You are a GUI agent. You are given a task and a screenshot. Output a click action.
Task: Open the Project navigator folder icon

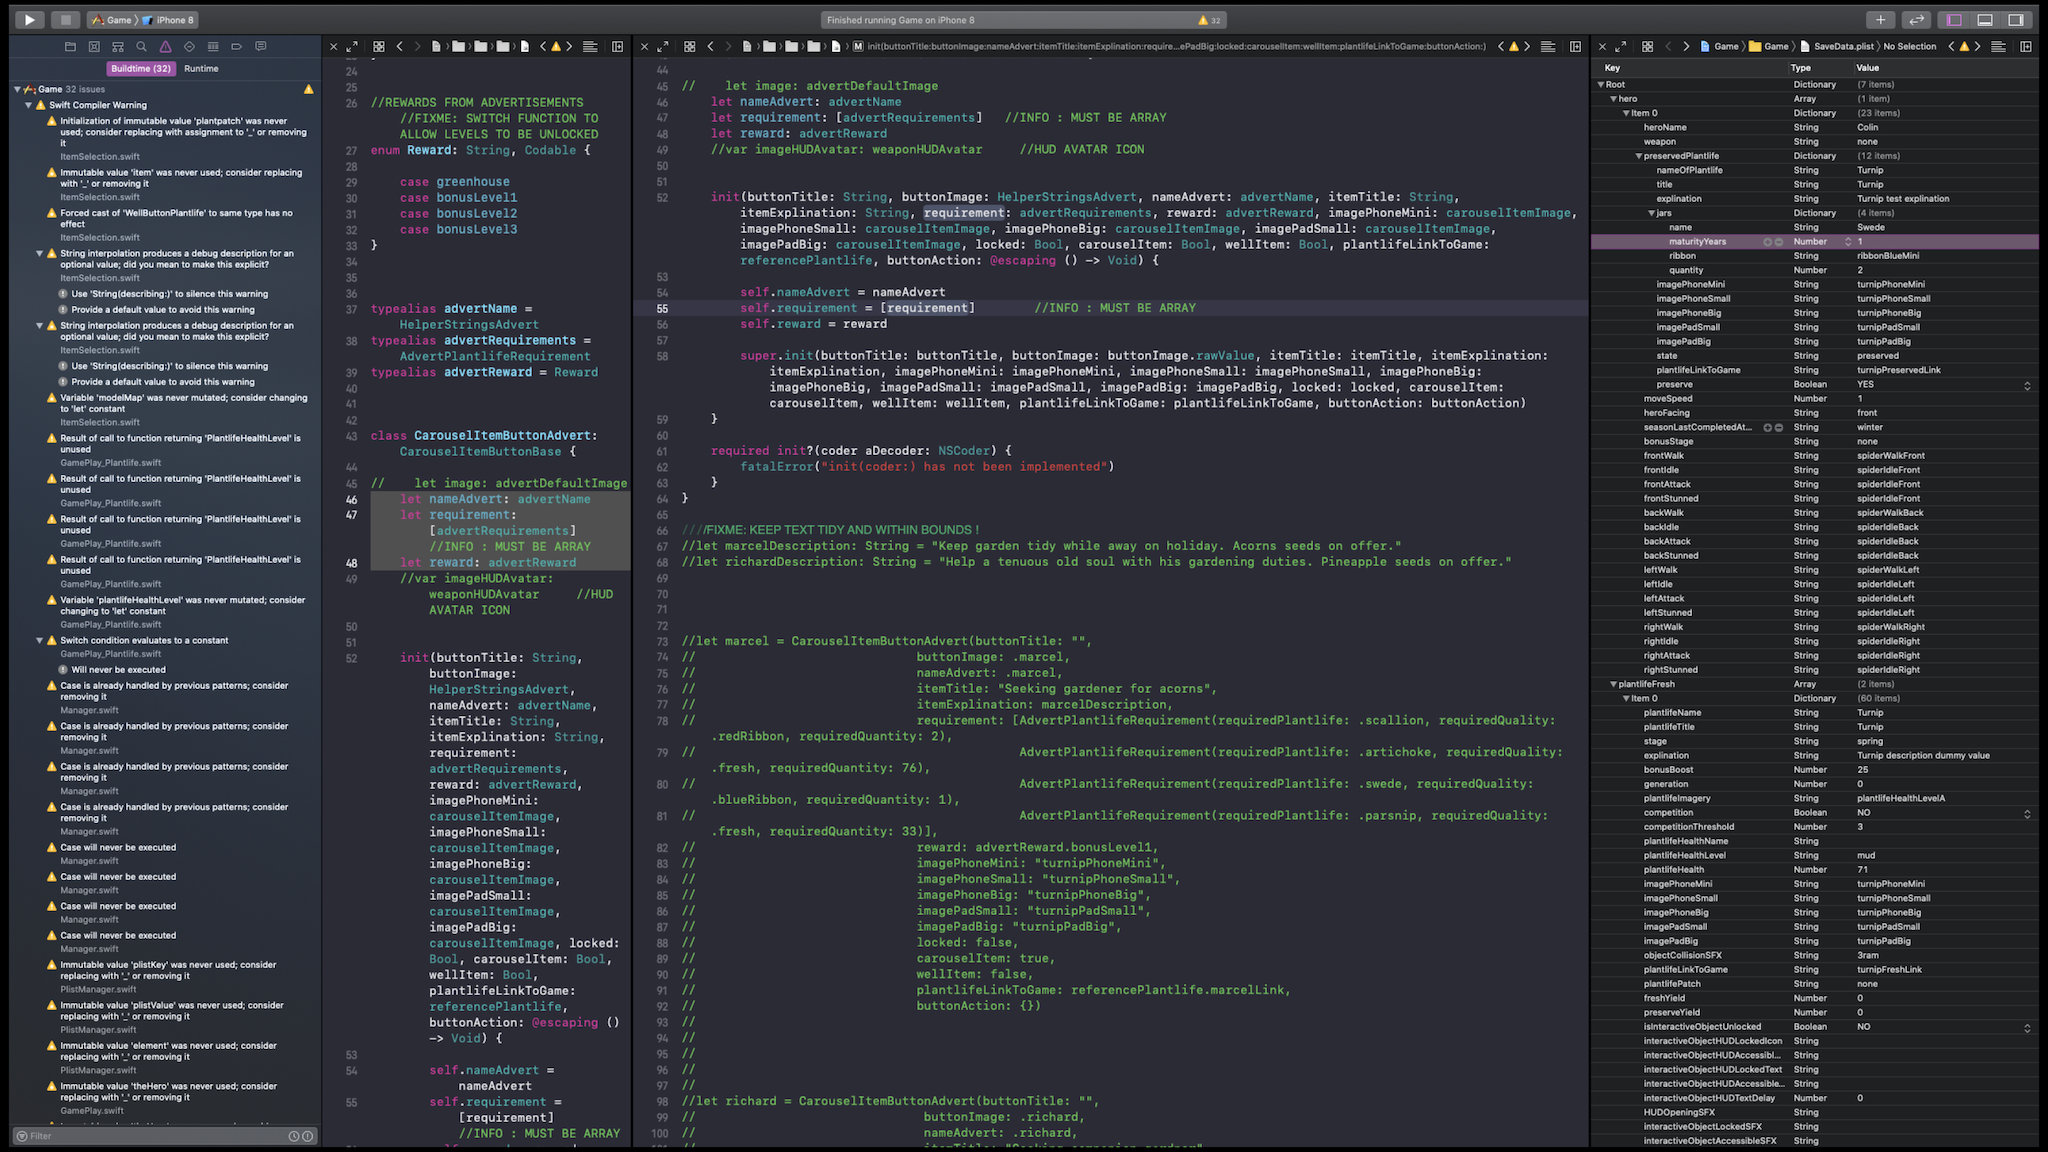[x=70, y=46]
